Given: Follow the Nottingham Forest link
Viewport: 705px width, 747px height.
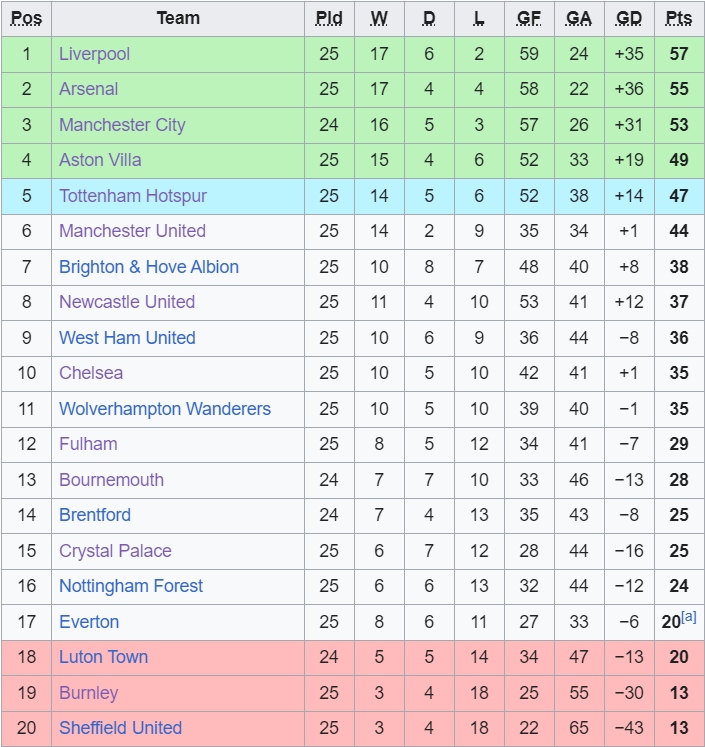Looking at the screenshot, I should [x=131, y=586].
